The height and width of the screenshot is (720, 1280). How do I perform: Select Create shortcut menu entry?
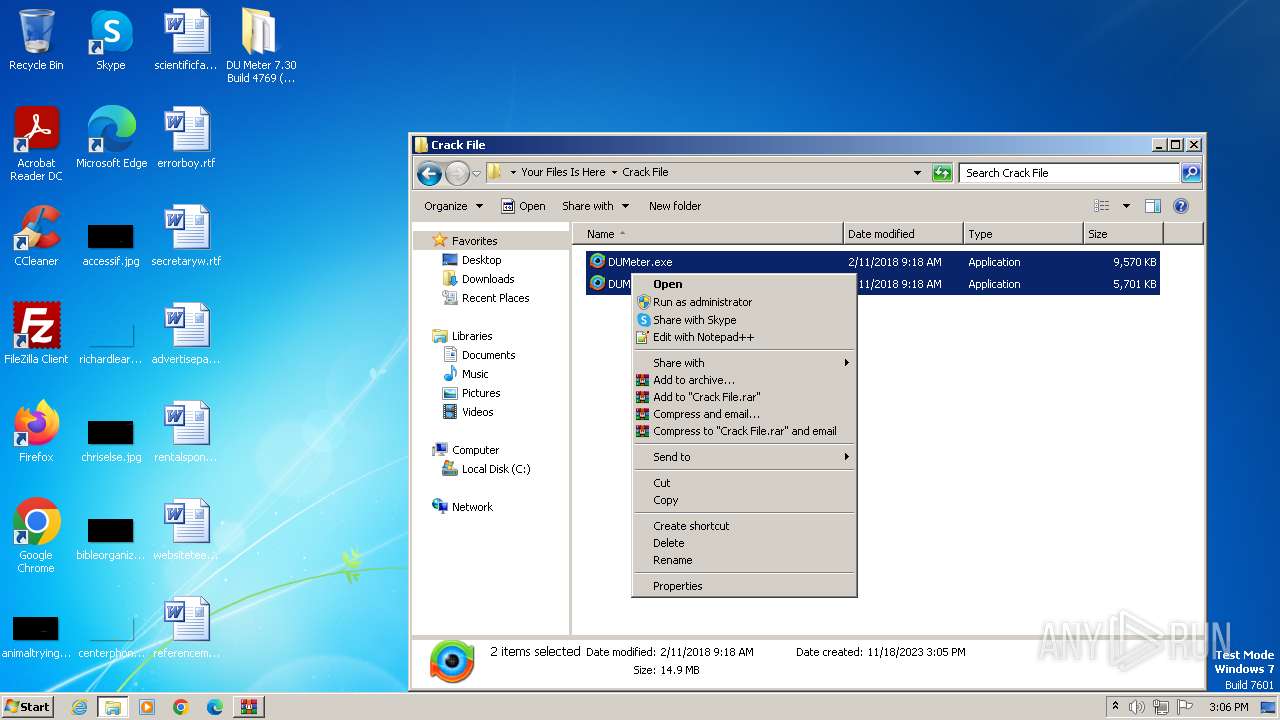745,526
